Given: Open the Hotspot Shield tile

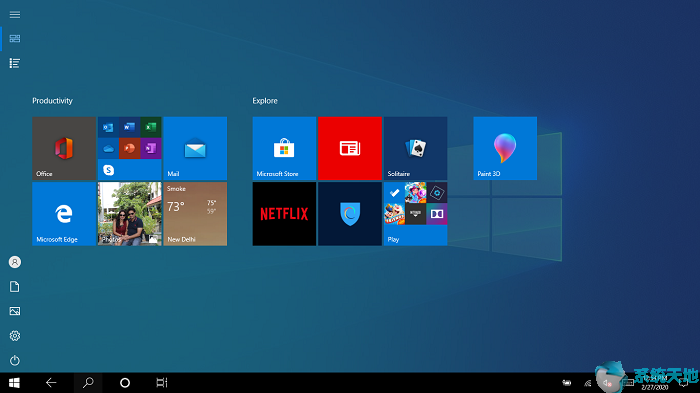Looking at the screenshot, I should [350, 213].
